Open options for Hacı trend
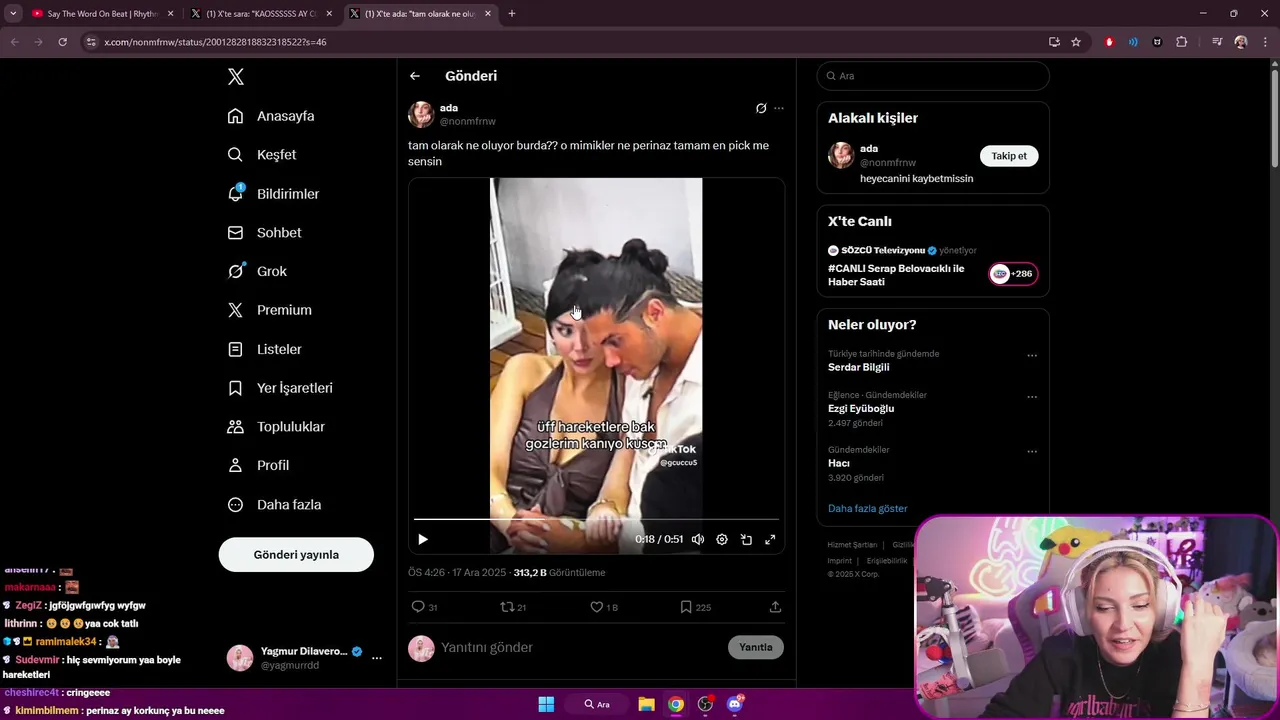The height and width of the screenshot is (720, 1280). point(1032,451)
